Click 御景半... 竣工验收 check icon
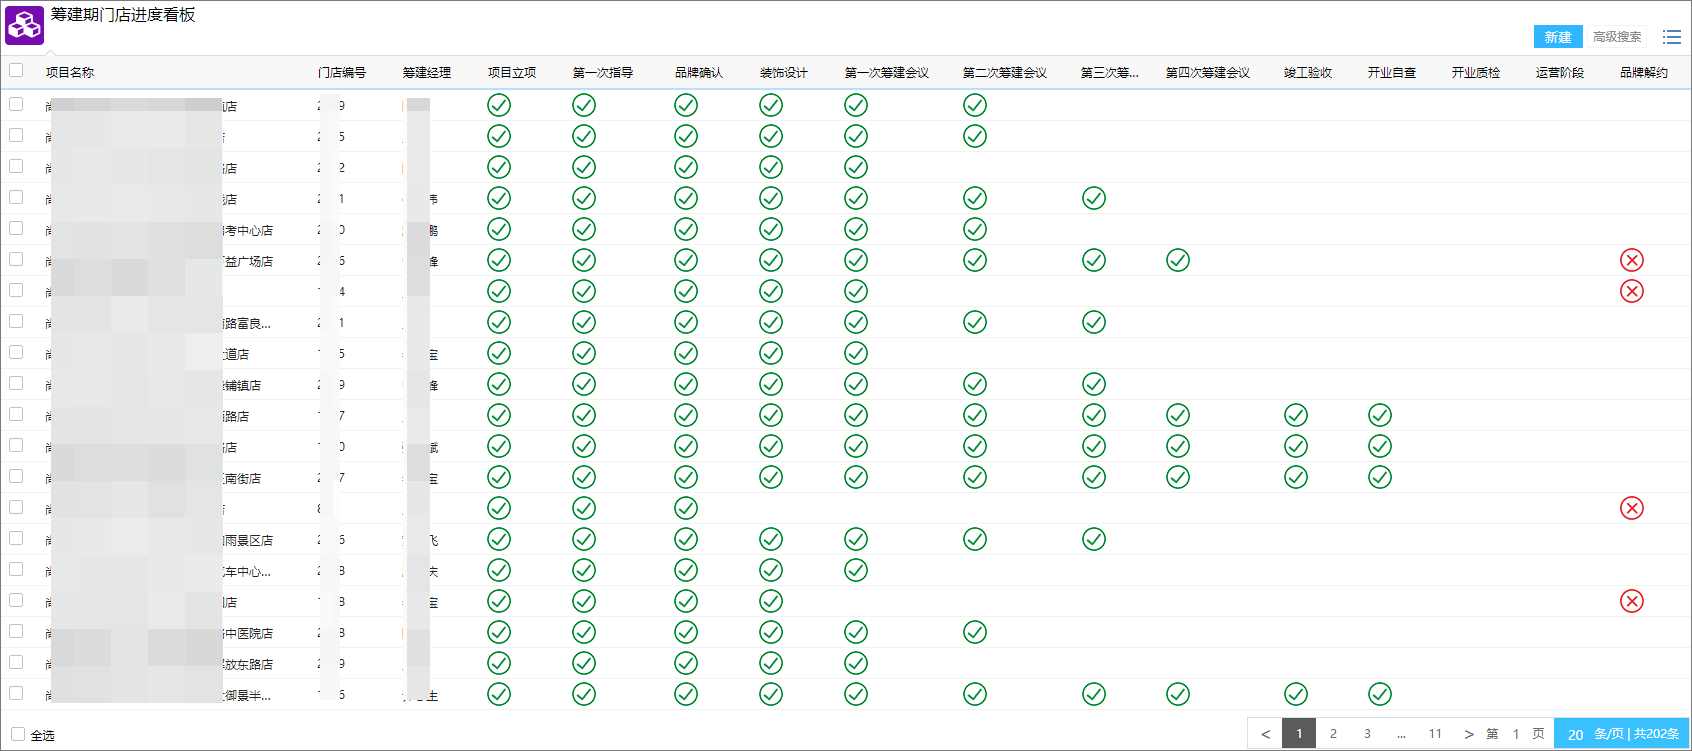Viewport: 1692px width, 751px height. coord(1296,694)
